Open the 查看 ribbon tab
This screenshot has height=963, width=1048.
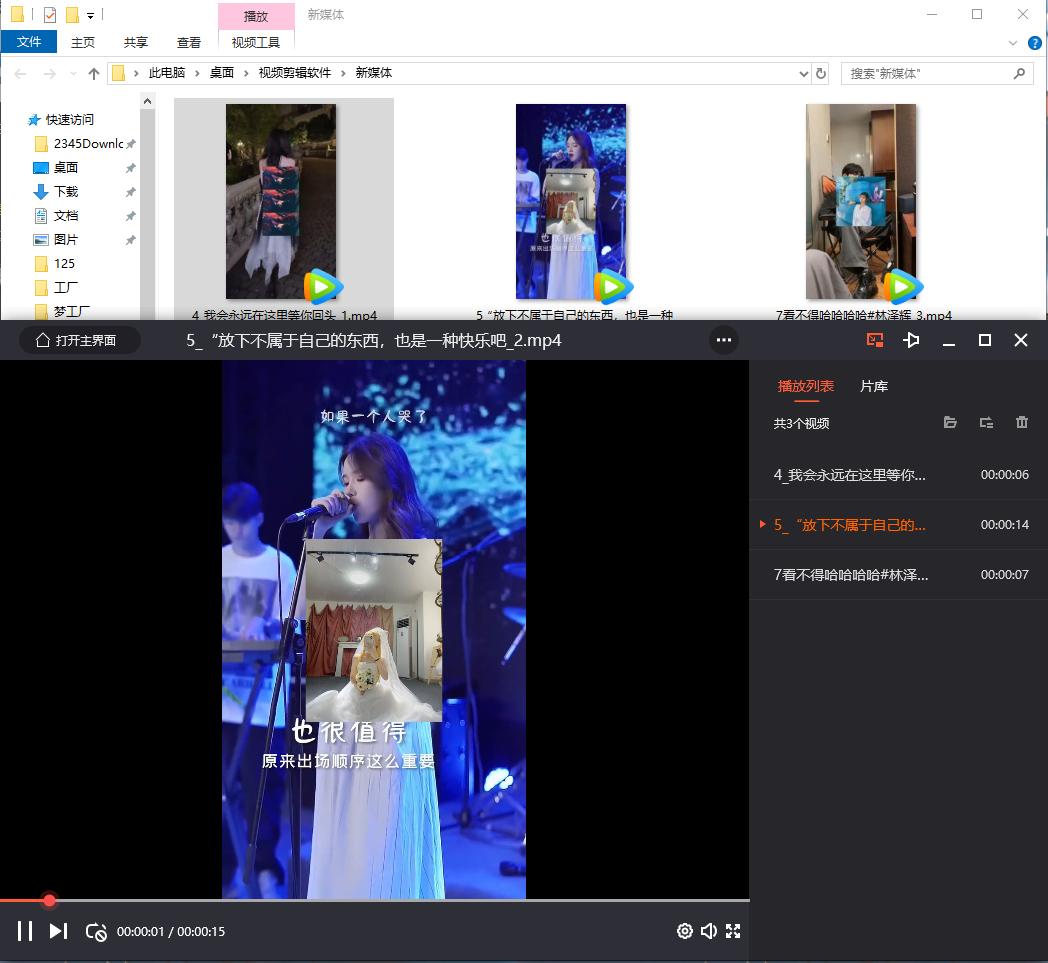pos(189,42)
